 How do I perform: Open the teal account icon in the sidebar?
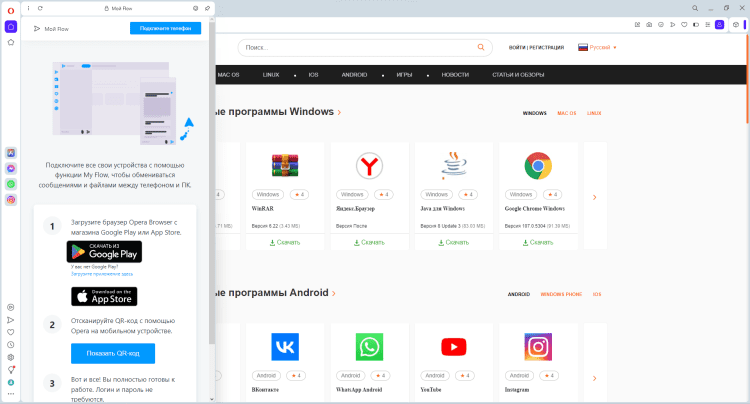pyautogui.click(x=11, y=382)
